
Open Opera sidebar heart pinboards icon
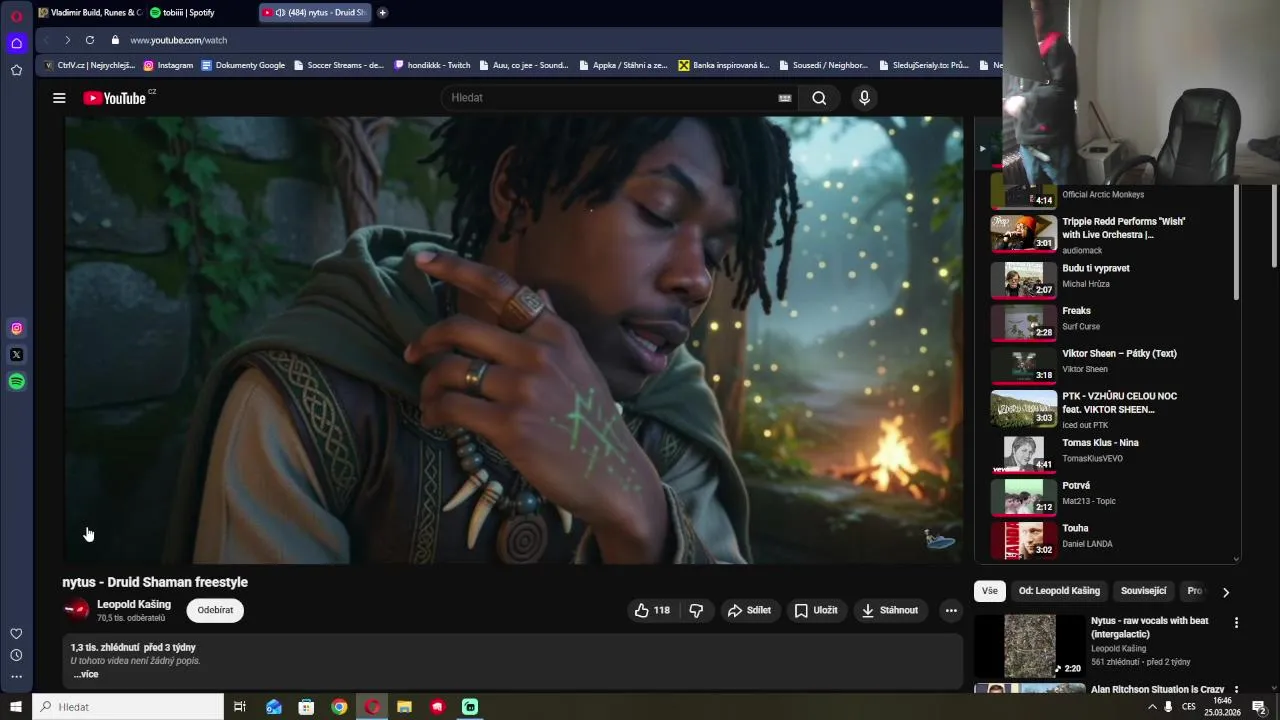coord(16,634)
